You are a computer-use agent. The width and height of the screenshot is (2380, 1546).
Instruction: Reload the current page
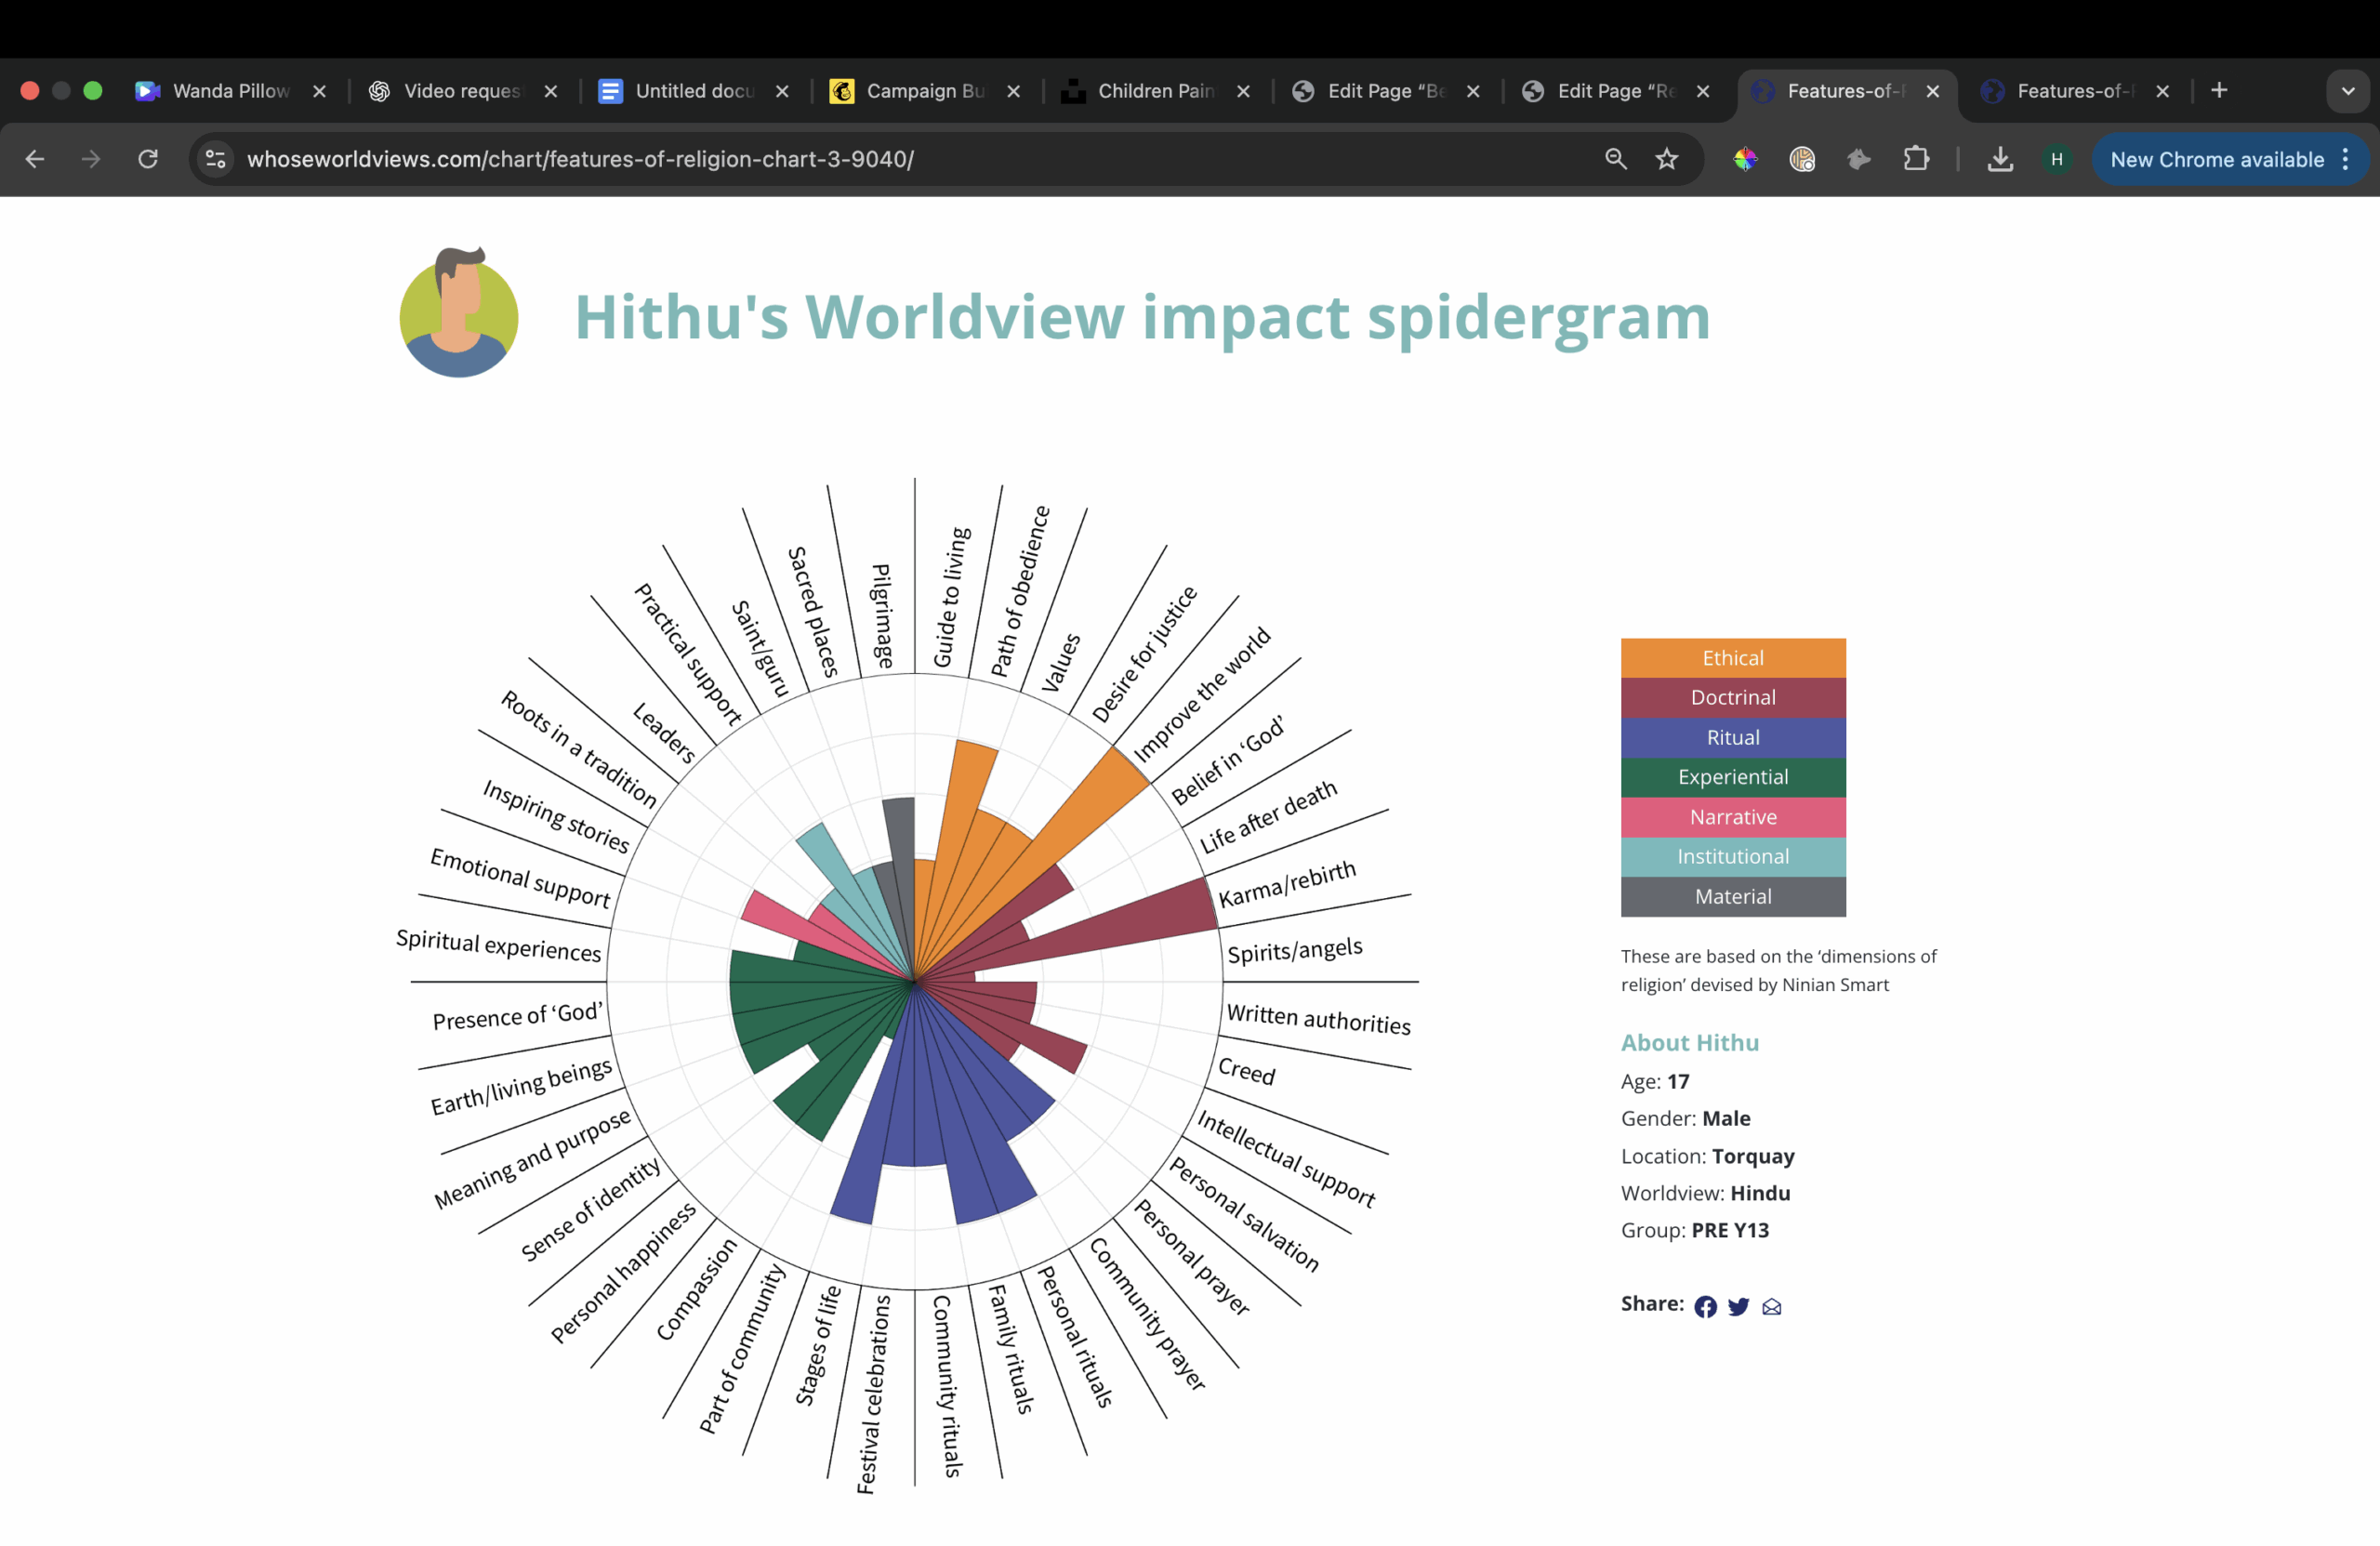148,159
